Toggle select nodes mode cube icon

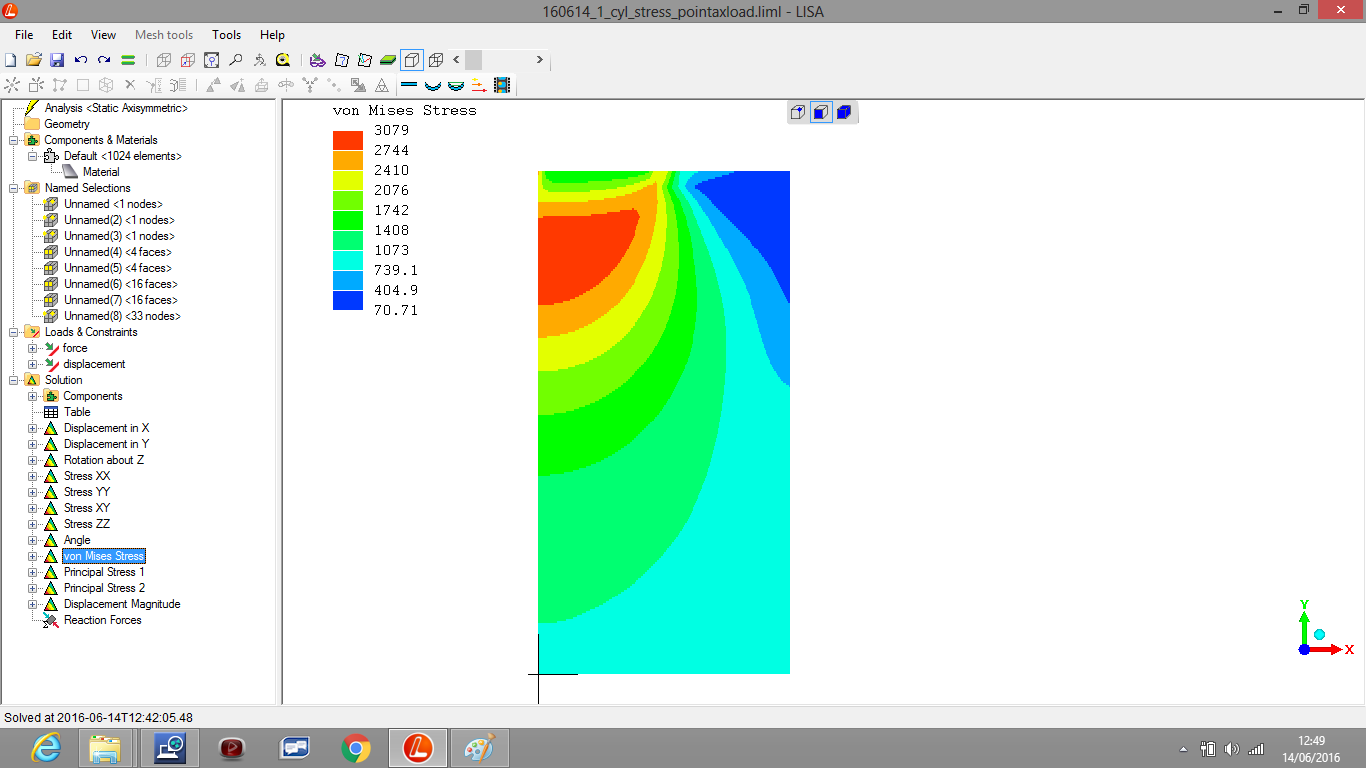coord(797,112)
